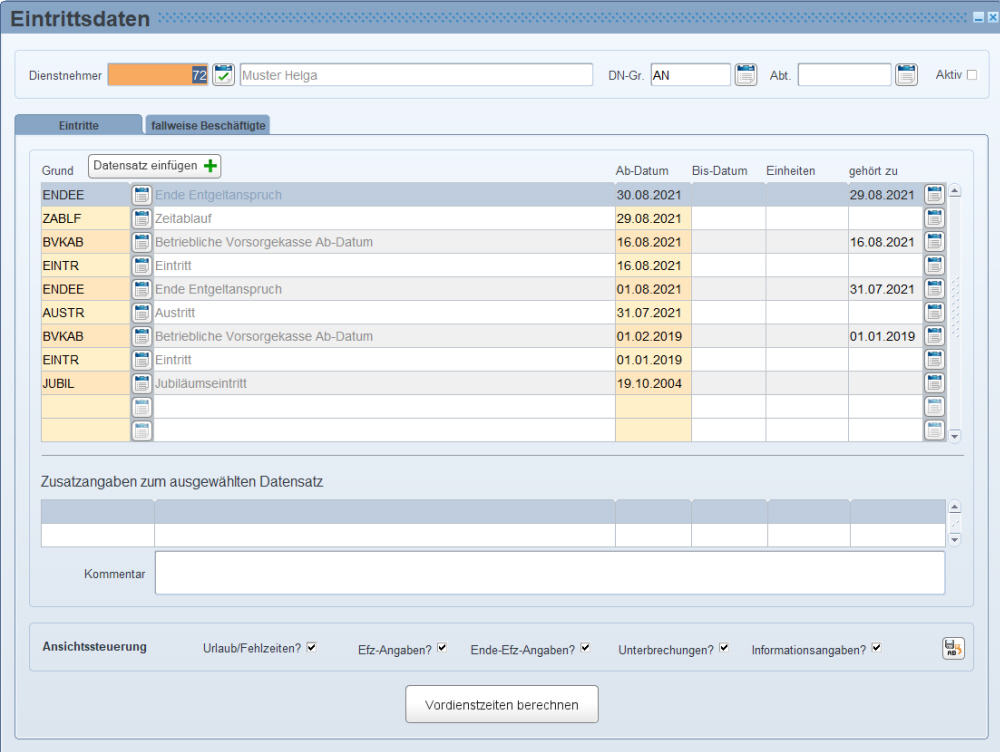Open Grund lookup icon in JUBIL row
The height and width of the screenshot is (752, 1000).
click(x=142, y=383)
